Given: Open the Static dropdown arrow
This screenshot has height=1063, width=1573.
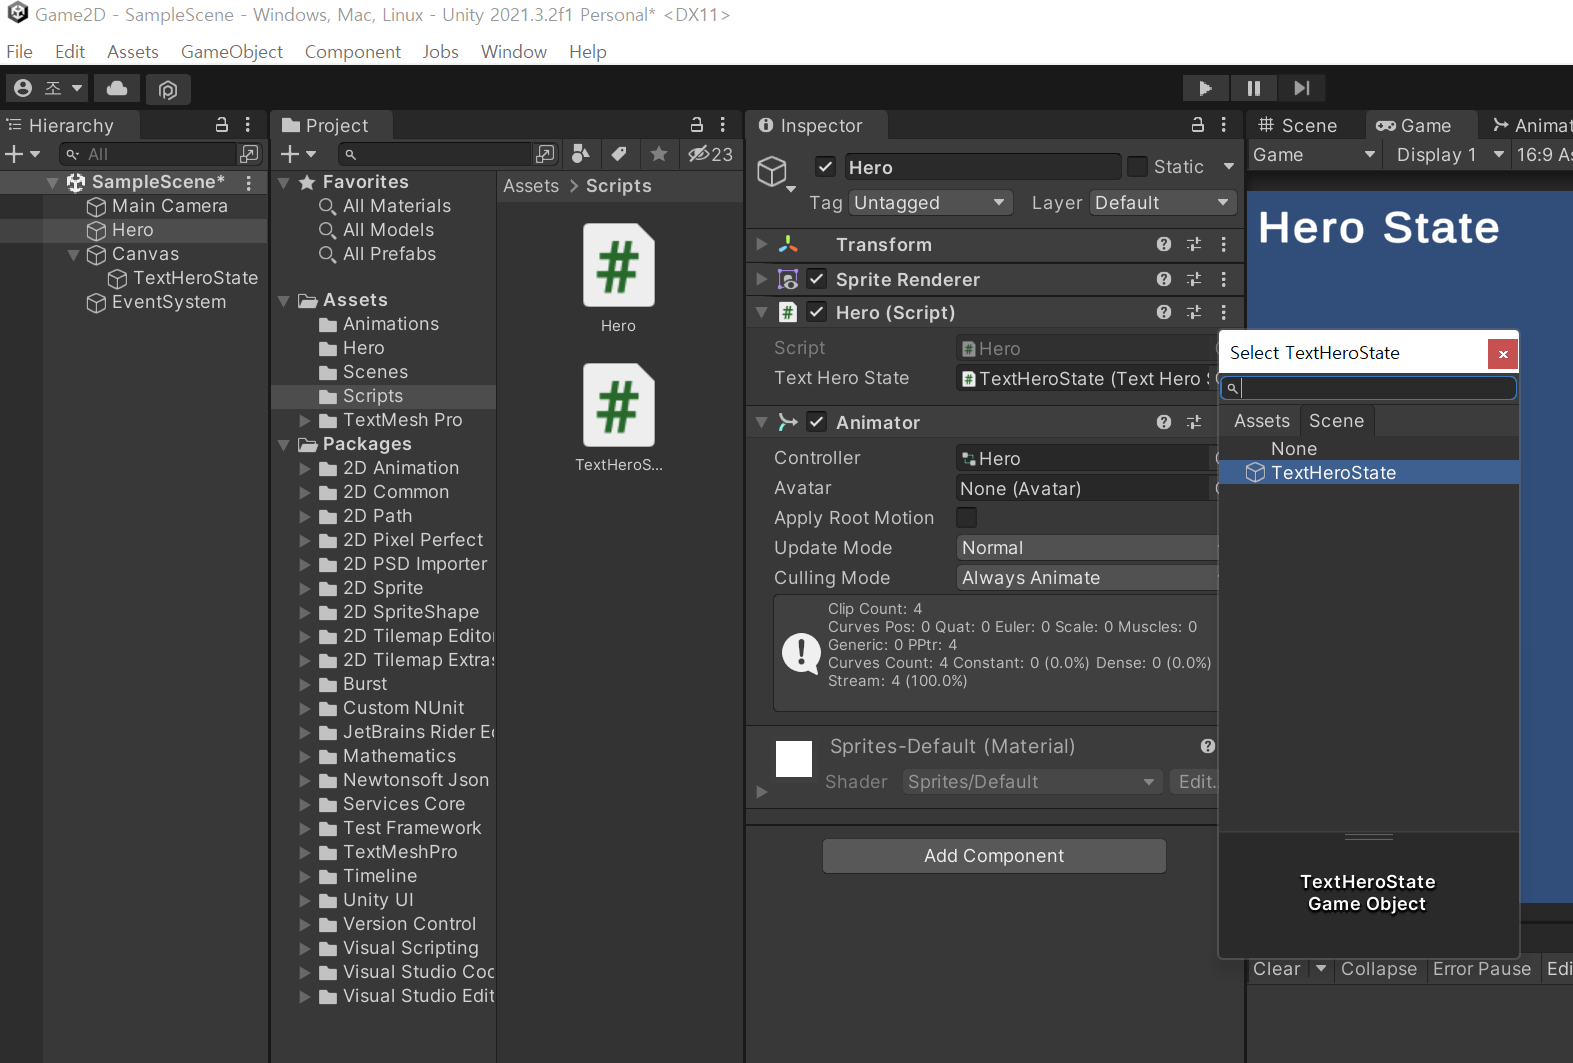Looking at the screenshot, I should (1229, 166).
